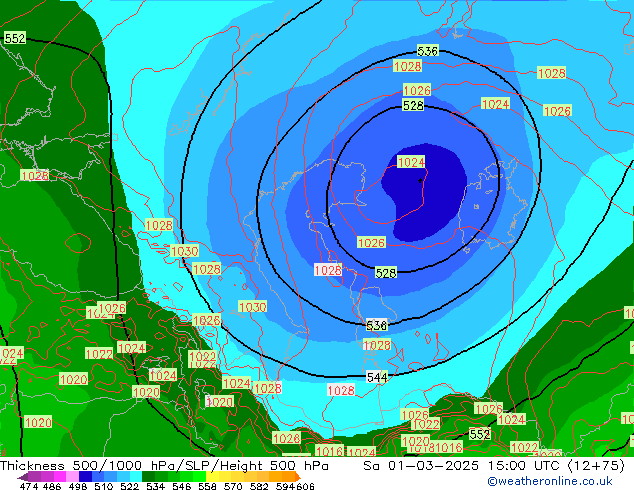This screenshot has height=490, width=634.
Task: Click the legend value 486
Action: tap(52, 486)
